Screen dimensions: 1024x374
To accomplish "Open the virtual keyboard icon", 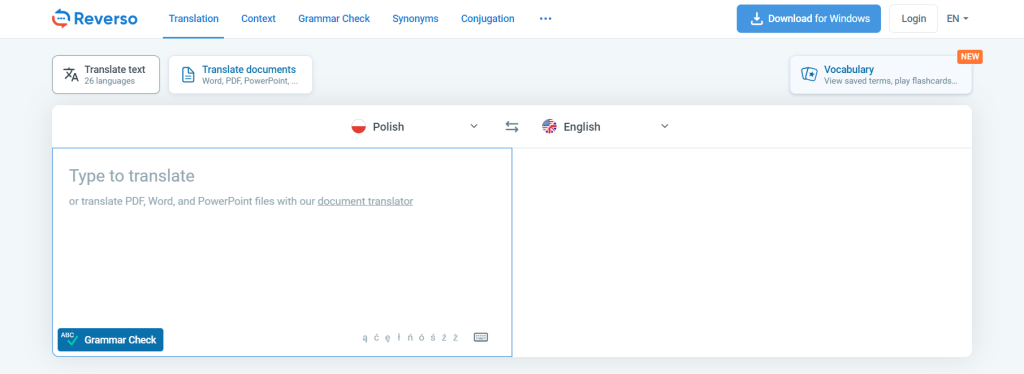I will click(x=481, y=337).
